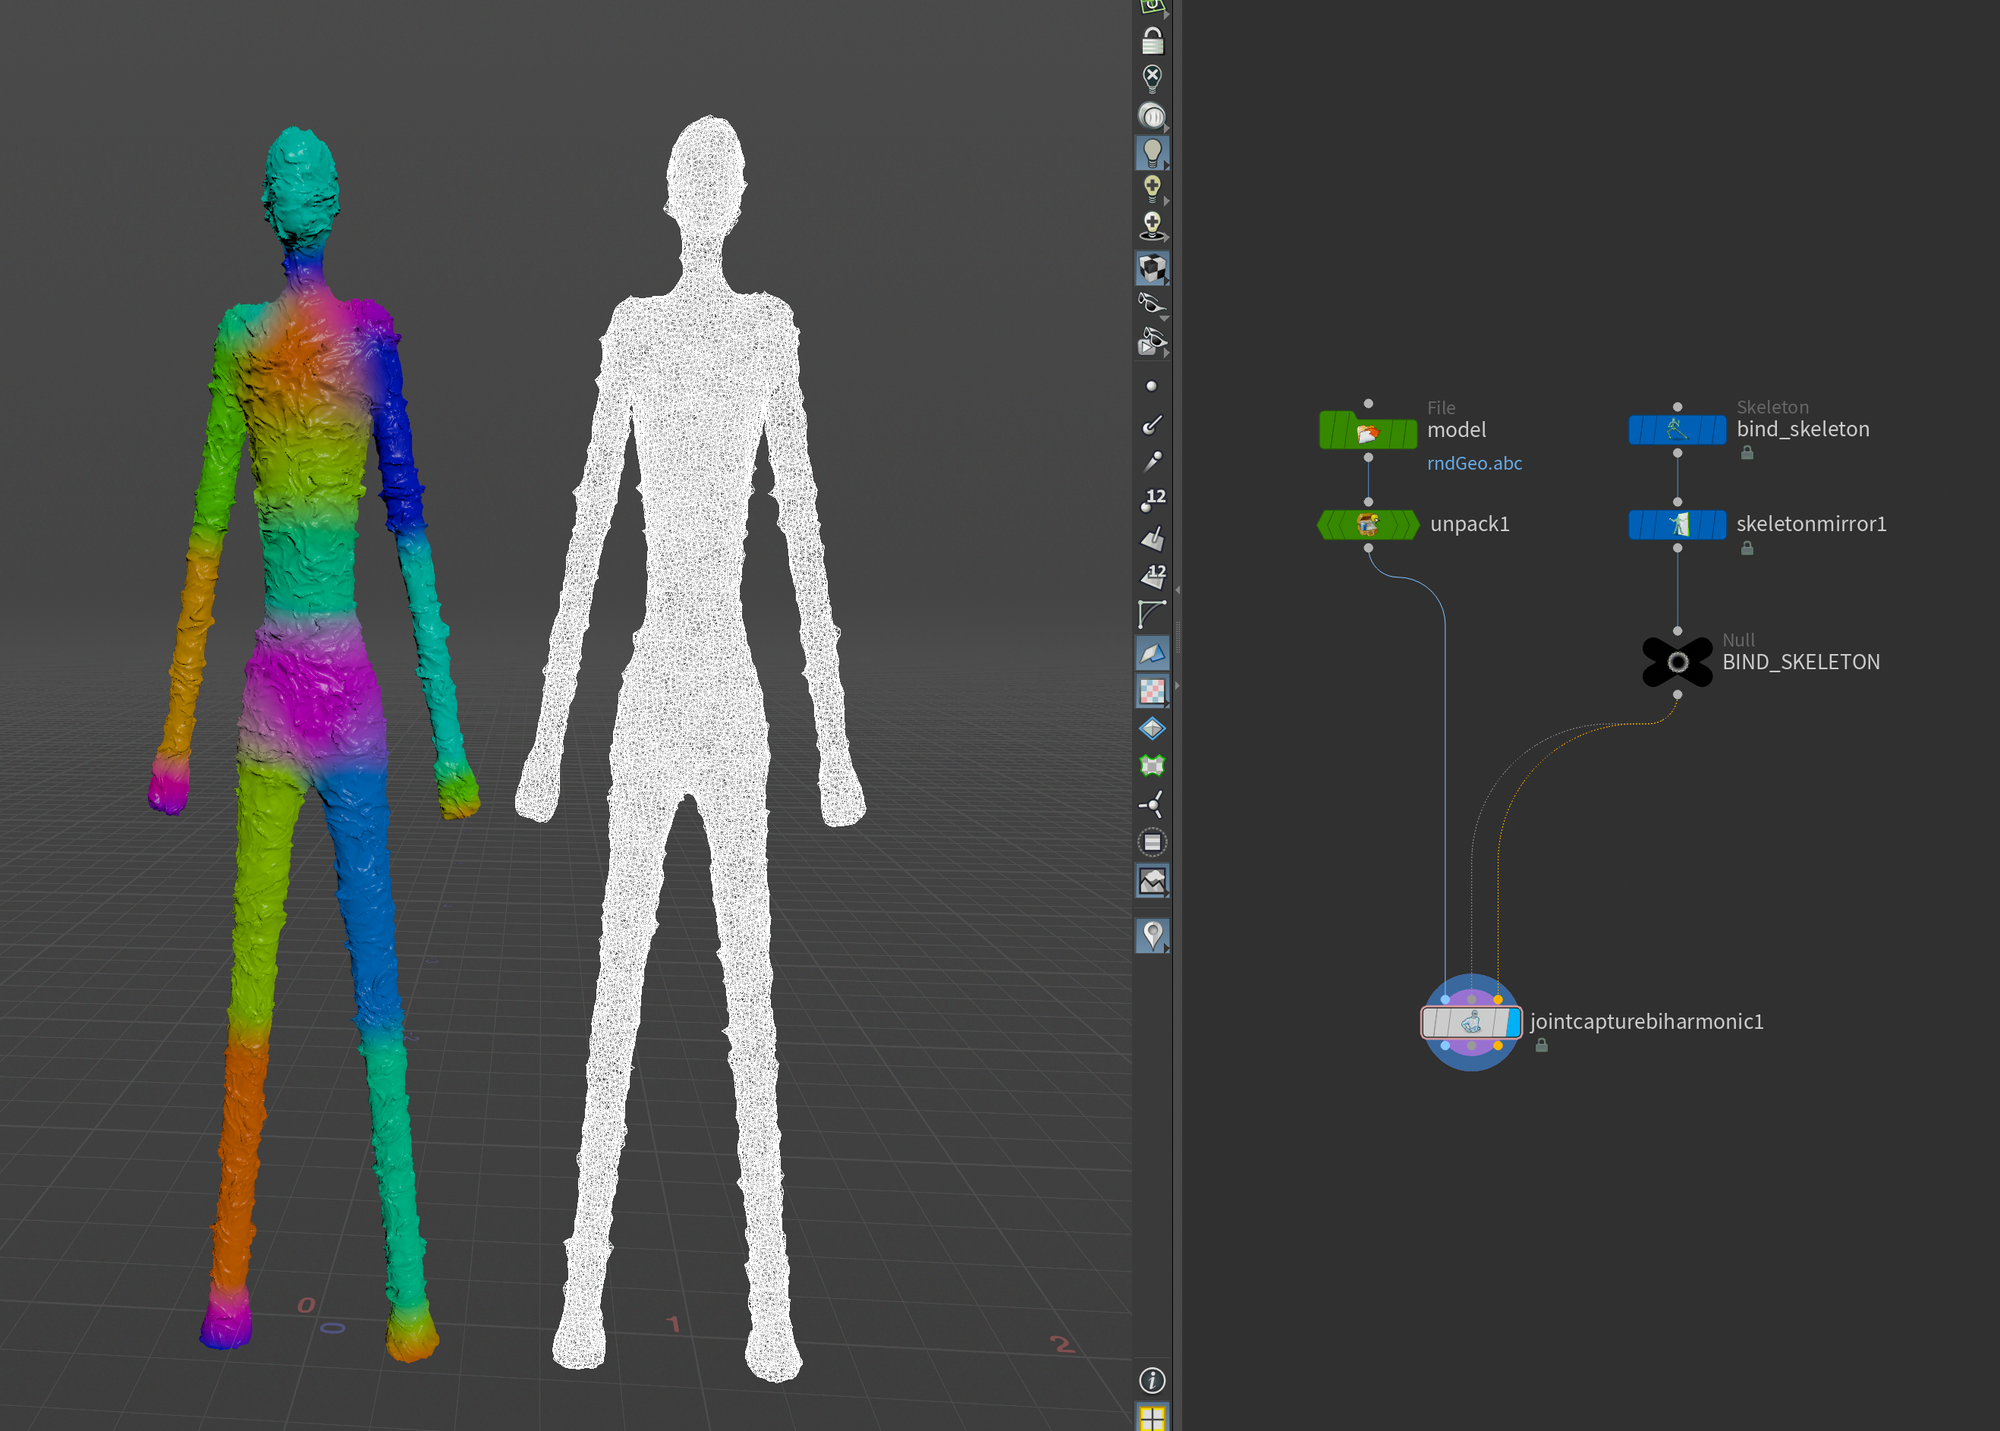
Task: Toggle display point normals icon
Action: pyautogui.click(x=1152, y=424)
